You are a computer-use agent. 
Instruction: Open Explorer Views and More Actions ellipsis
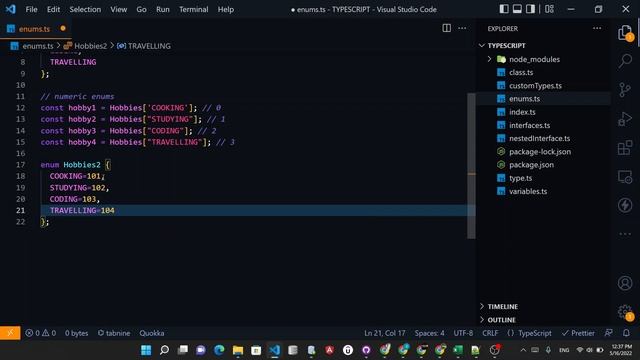(x=597, y=28)
